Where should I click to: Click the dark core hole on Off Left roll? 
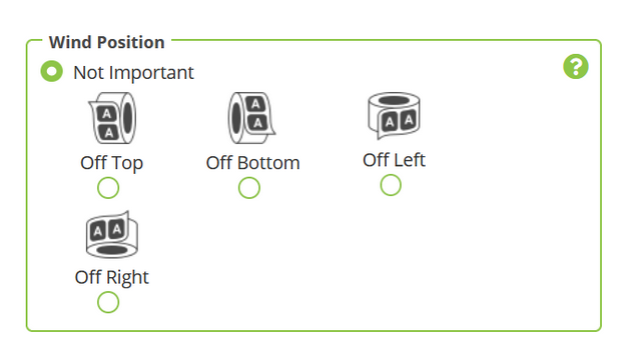coord(394,100)
